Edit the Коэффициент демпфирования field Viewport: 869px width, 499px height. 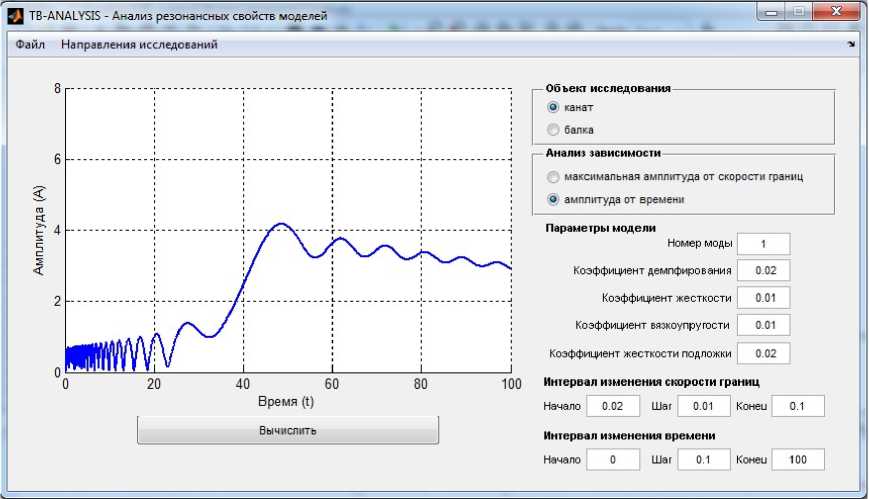(x=763, y=271)
